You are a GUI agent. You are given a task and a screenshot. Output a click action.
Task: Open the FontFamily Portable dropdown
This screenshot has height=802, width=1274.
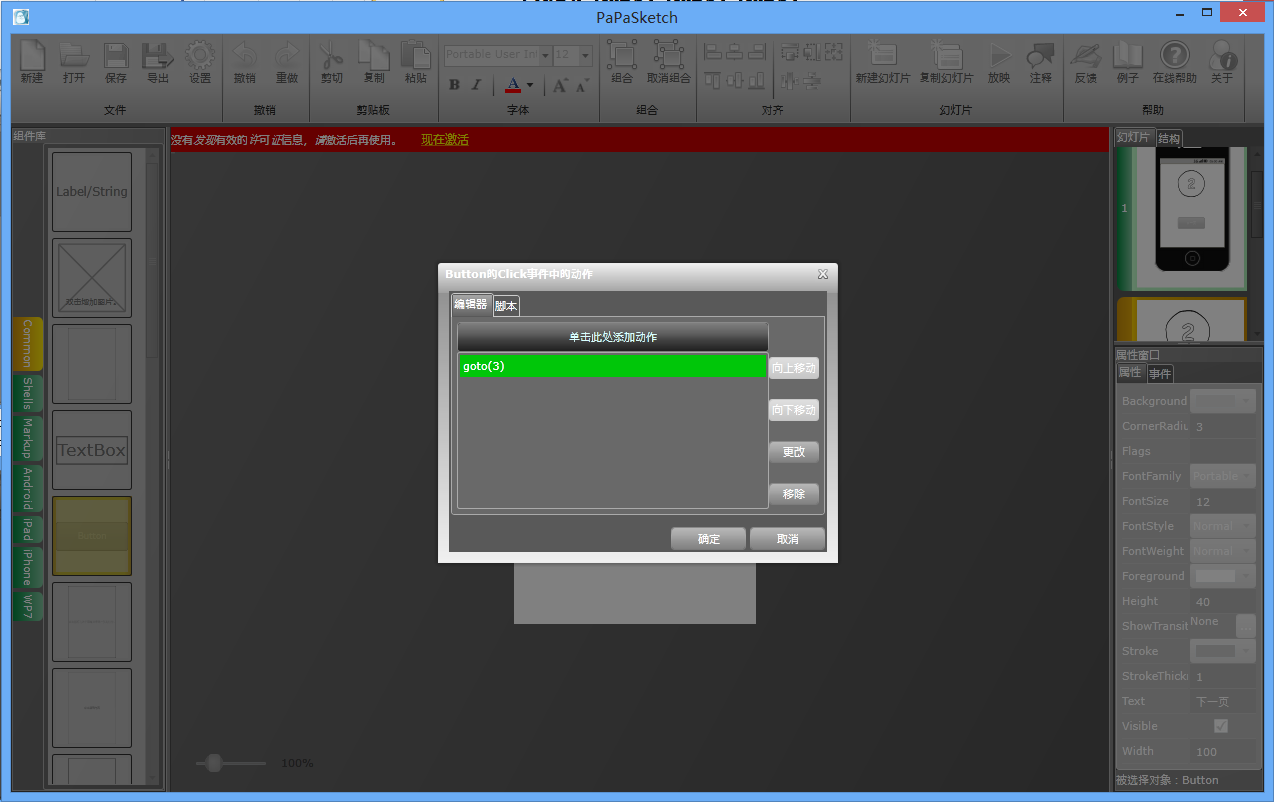coord(1224,476)
